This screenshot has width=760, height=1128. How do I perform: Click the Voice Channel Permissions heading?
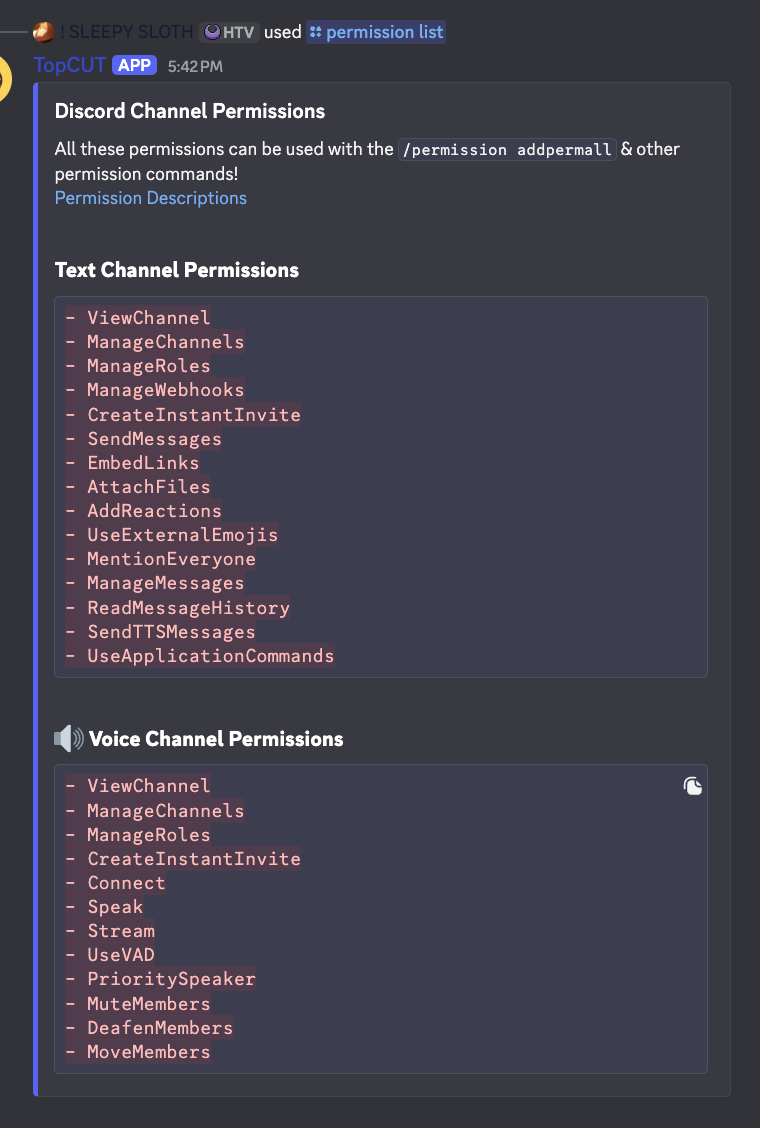pos(216,739)
